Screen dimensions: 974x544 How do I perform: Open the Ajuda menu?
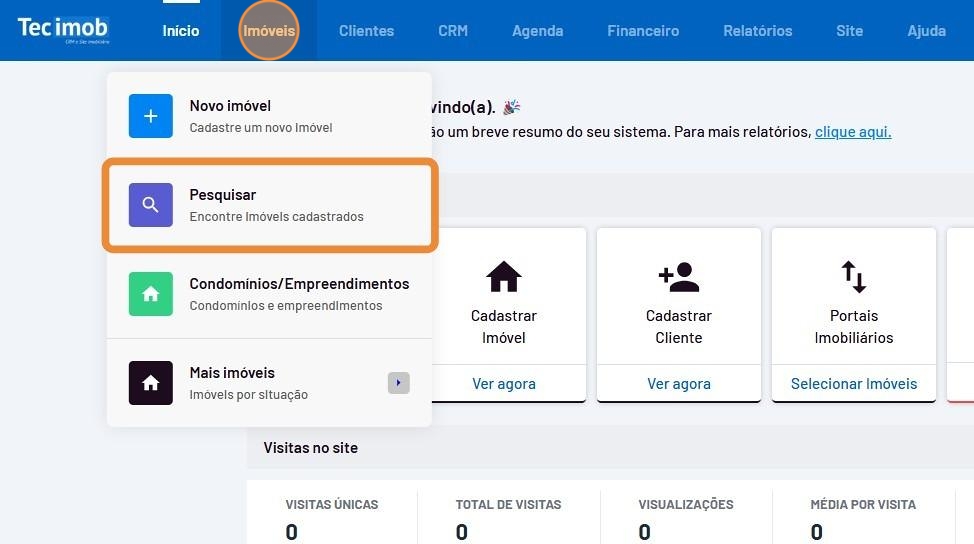(926, 31)
